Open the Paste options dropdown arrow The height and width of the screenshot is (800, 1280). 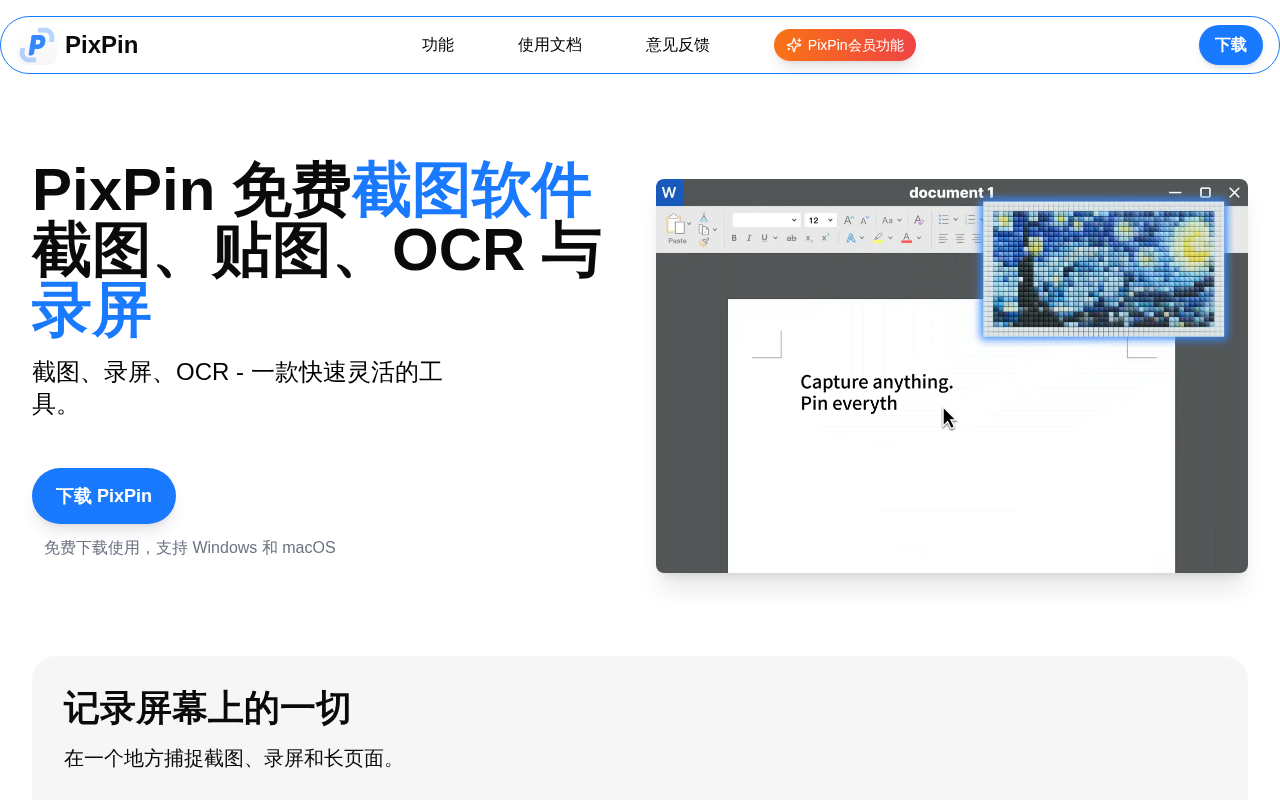coord(689,224)
